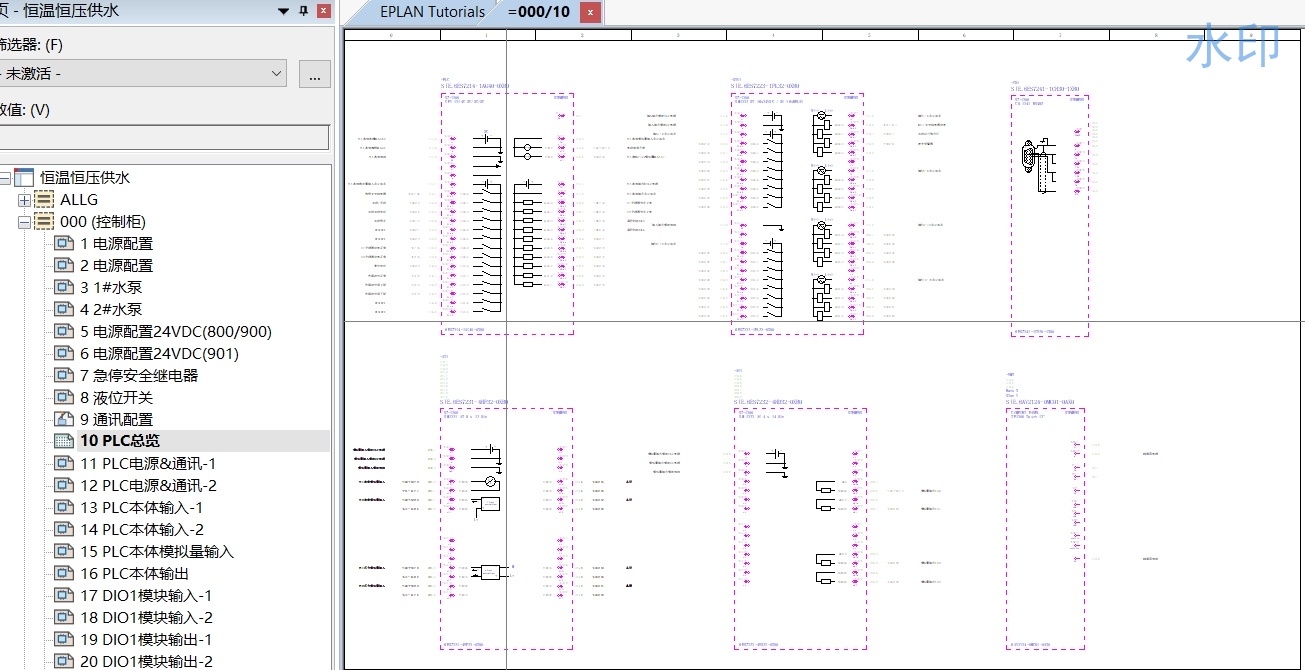Click icon of 18 DIO1模块输入-2
The height and width of the screenshot is (670, 1305).
point(65,617)
